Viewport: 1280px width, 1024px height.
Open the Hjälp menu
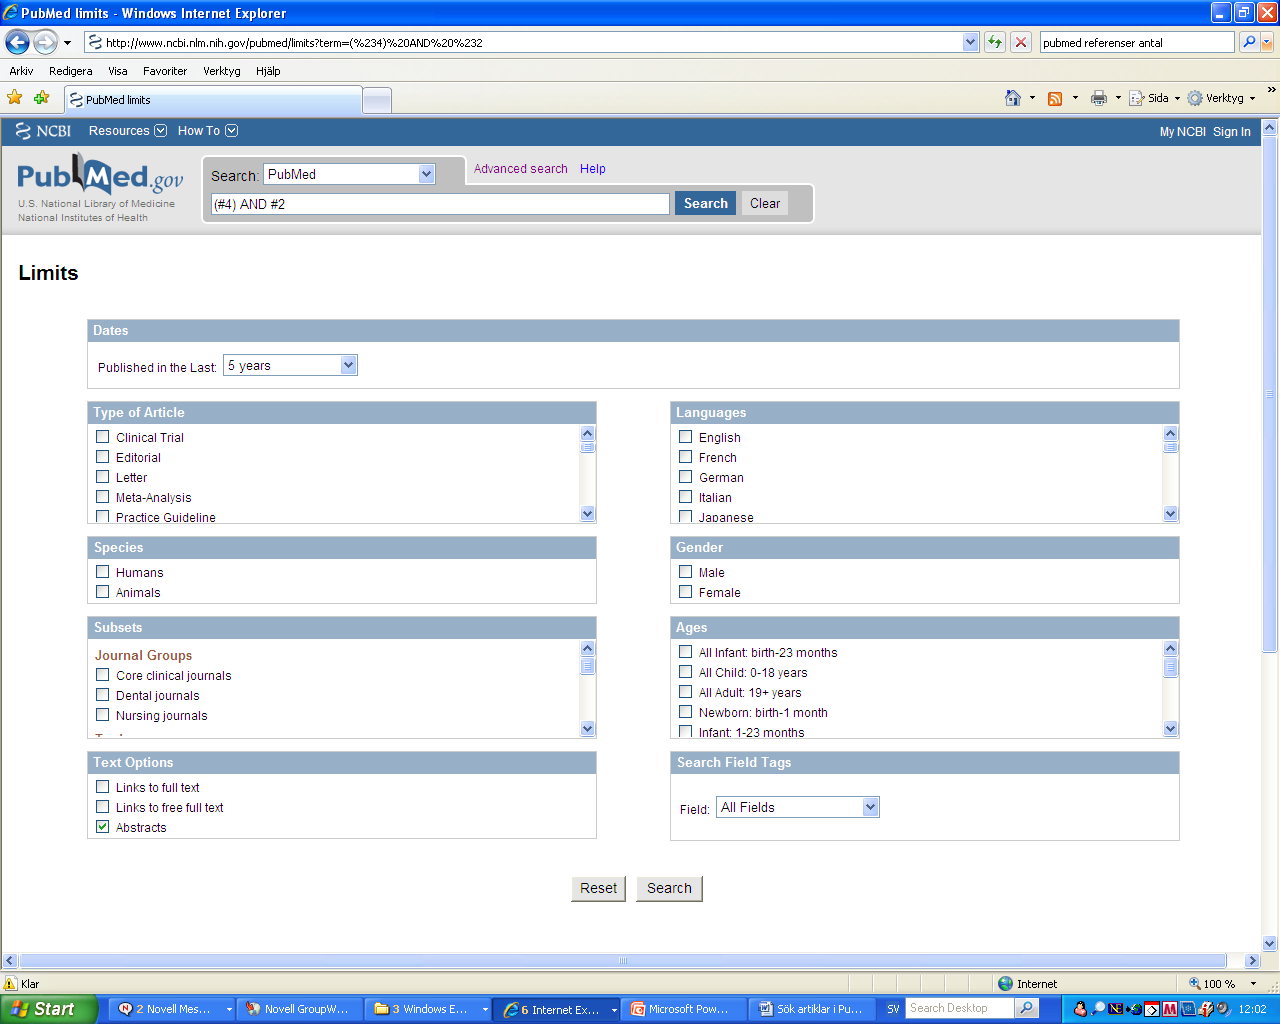click(268, 71)
